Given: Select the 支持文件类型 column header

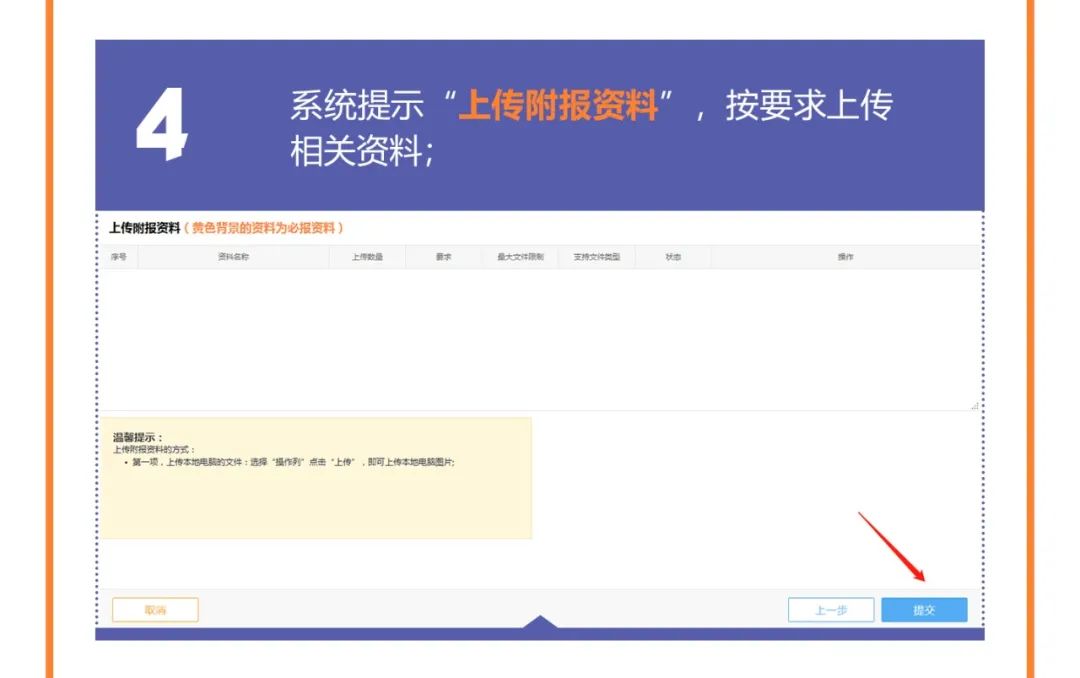Looking at the screenshot, I should tap(596, 257).
